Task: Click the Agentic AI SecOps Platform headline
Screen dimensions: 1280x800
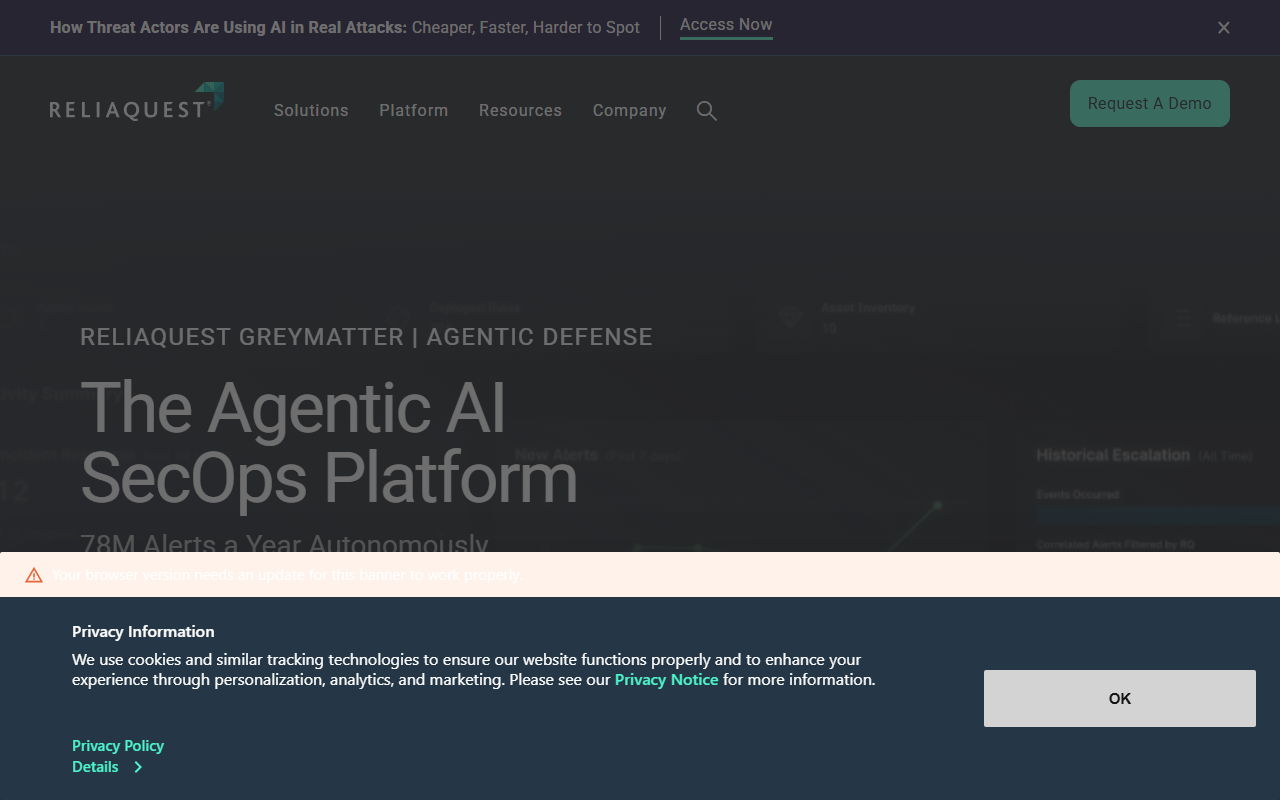Action: pyautogui.click(x=329, y=442)
